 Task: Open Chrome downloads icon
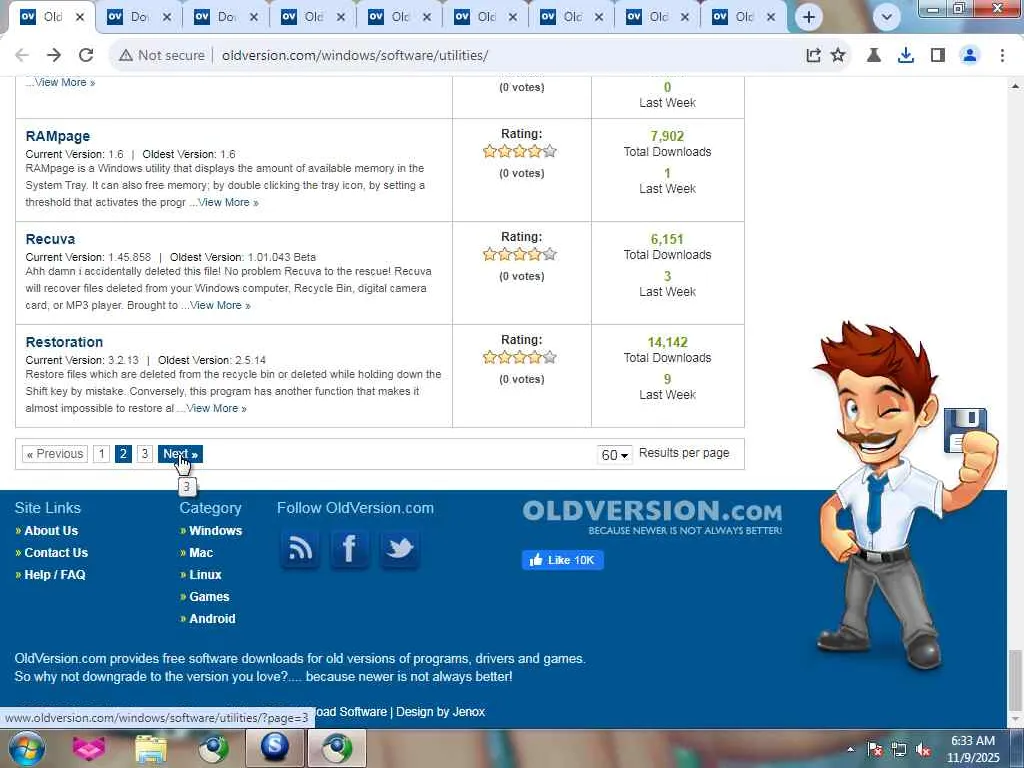click(x=905, y=56)
